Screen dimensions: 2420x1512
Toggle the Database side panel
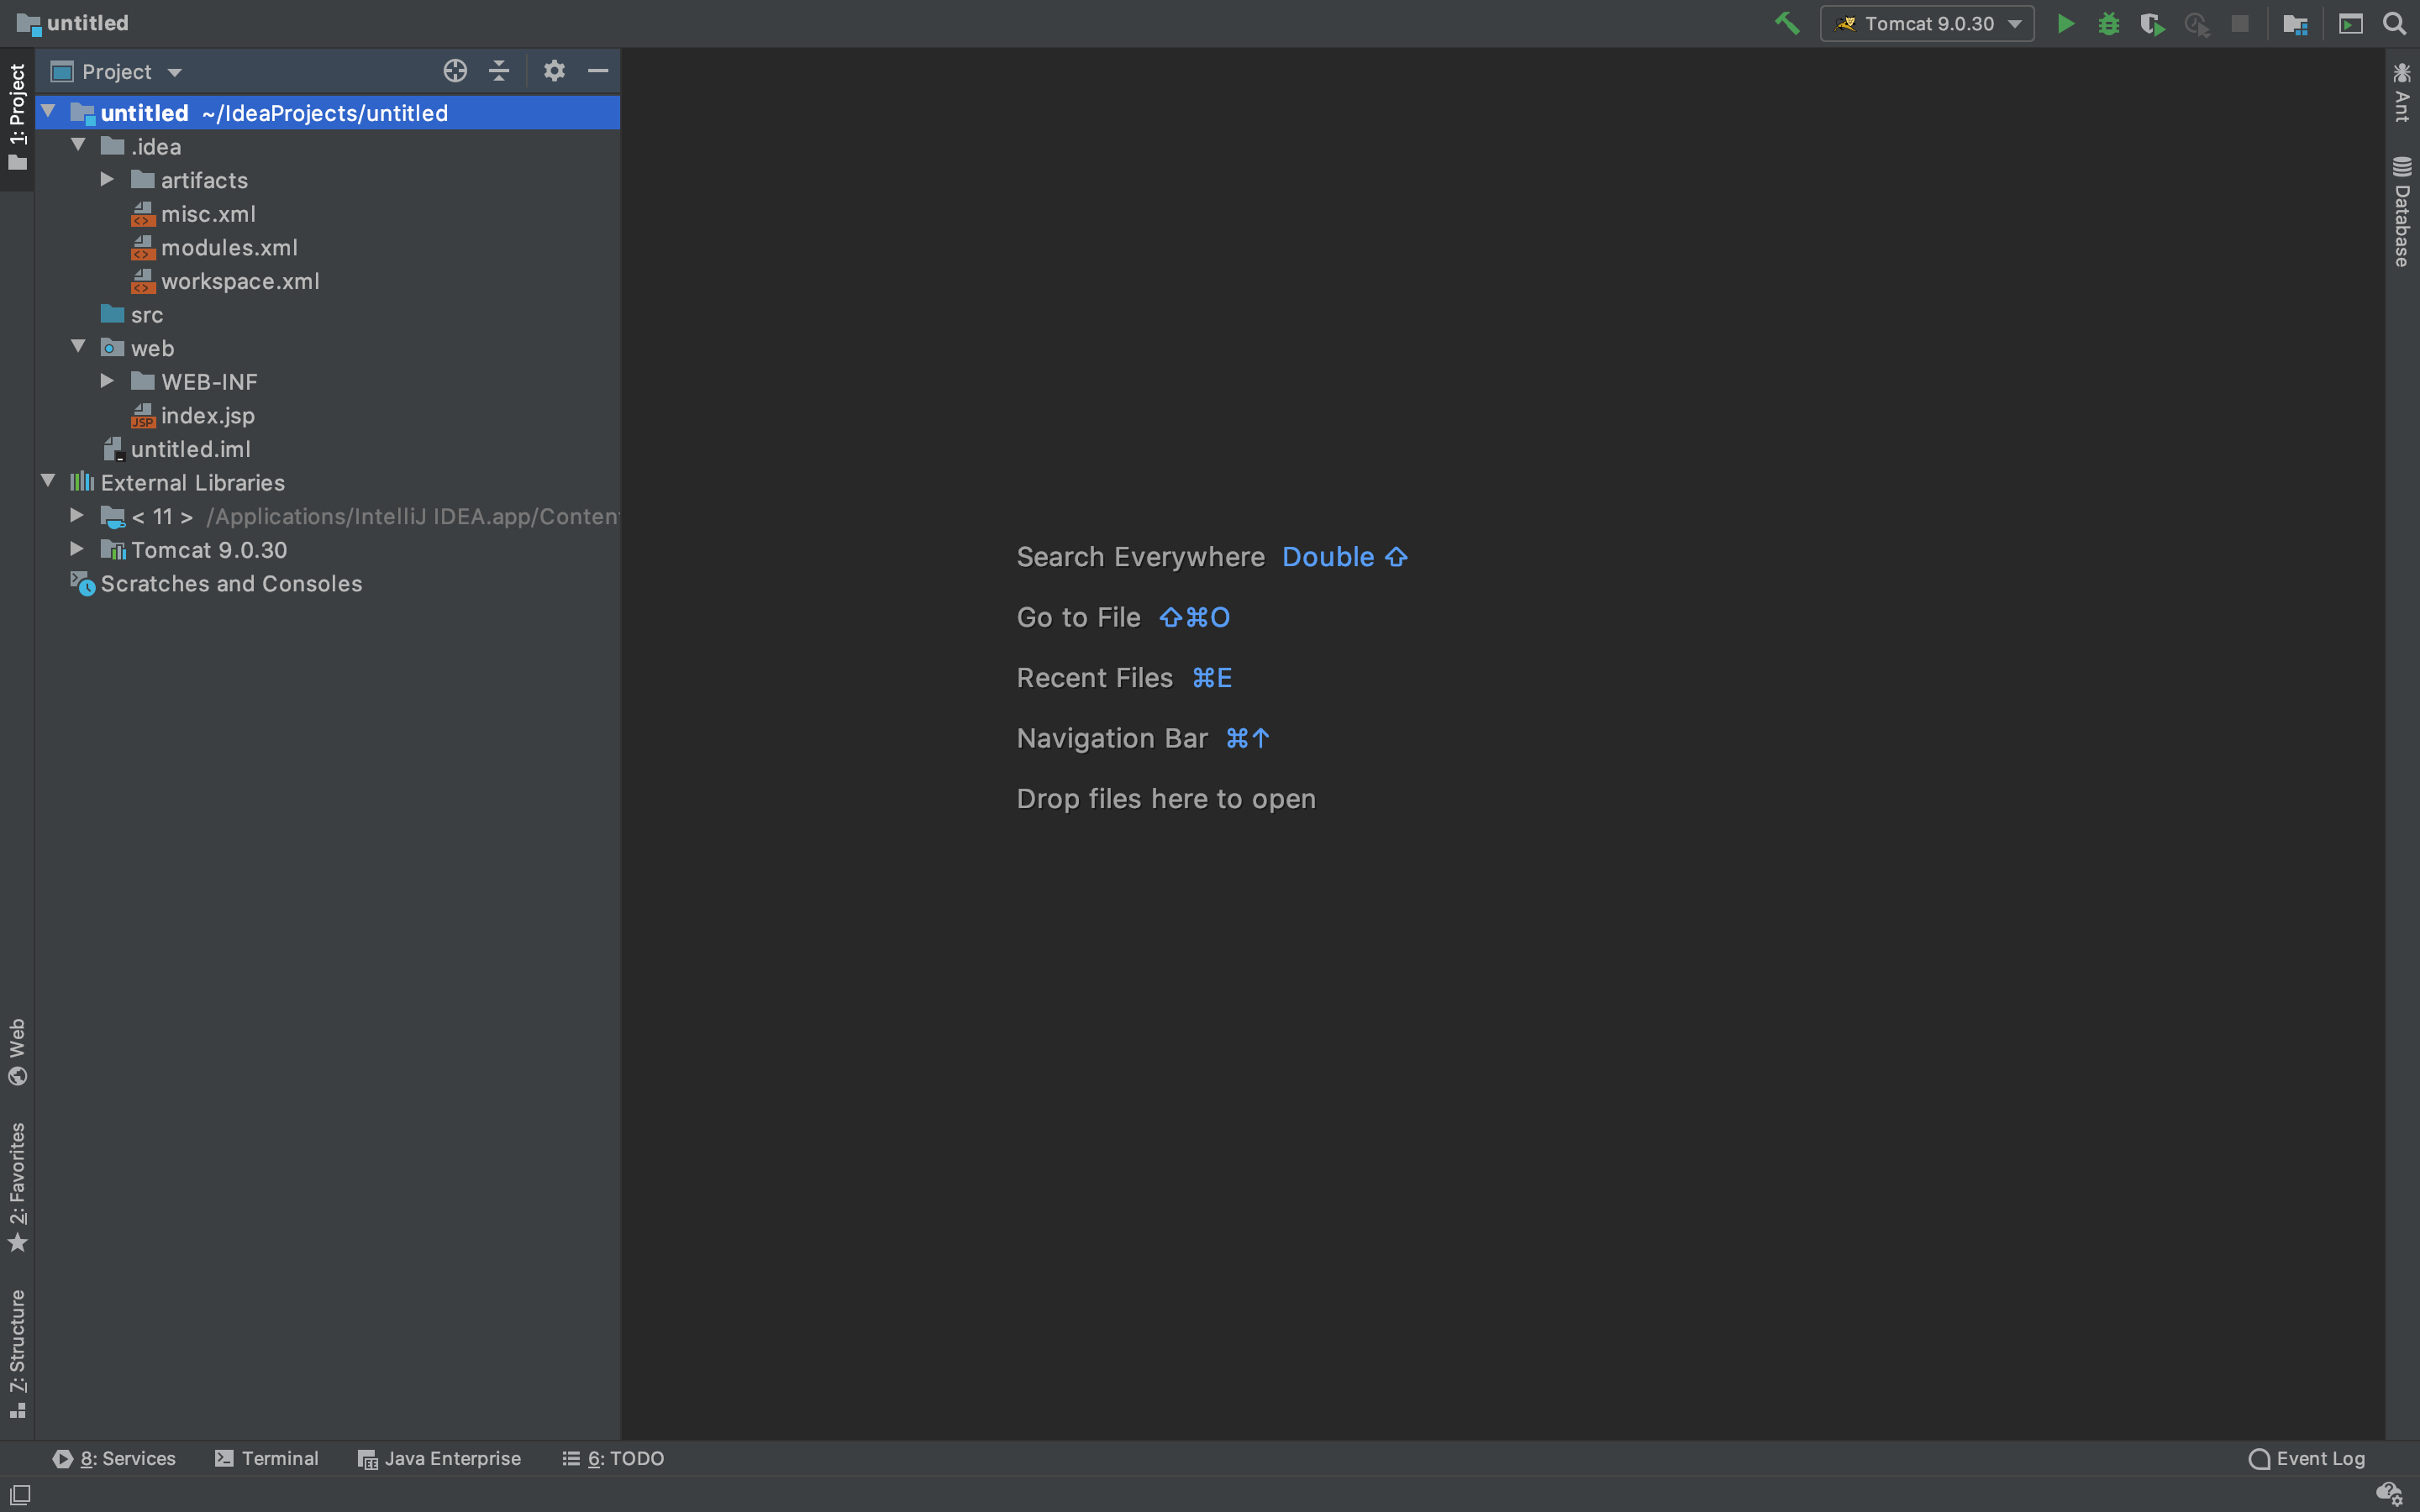(2402, 212)
